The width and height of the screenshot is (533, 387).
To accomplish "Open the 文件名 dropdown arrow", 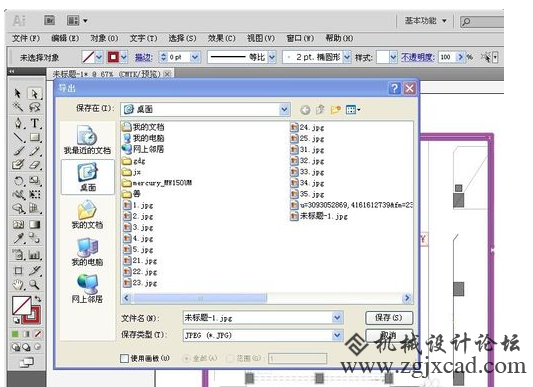I will (x=337, y=318).
